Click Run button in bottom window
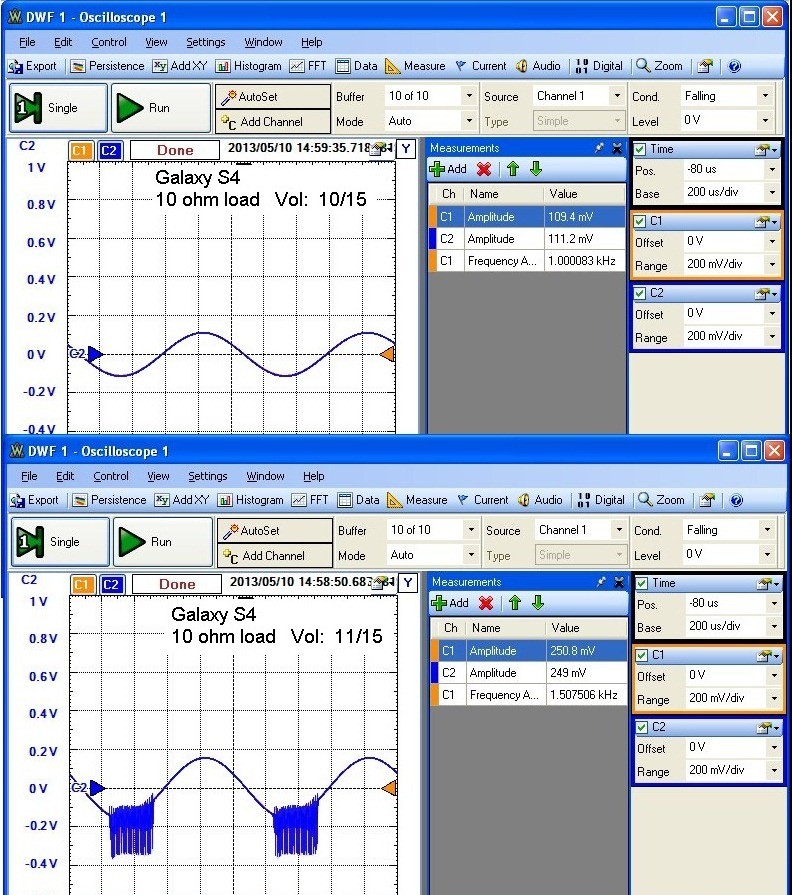The height and width of the screenshot is (895, 792). pos(163,542)
